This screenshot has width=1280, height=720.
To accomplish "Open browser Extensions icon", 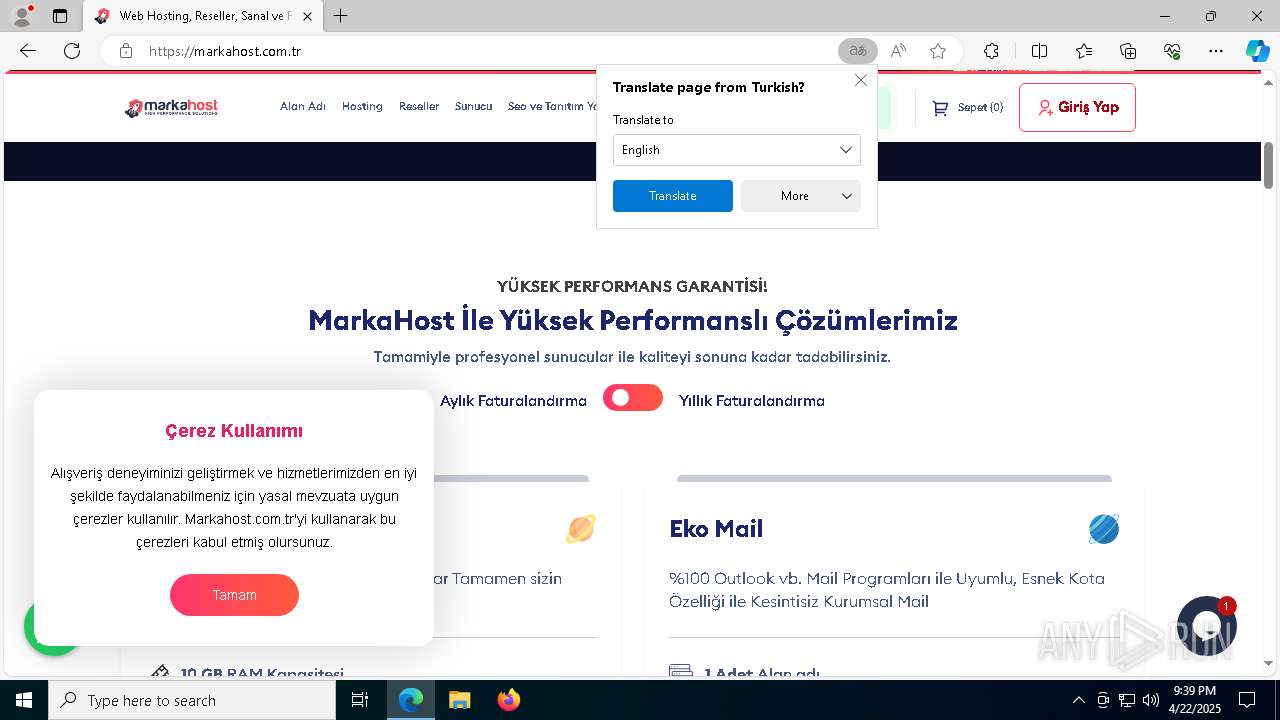I will click(991, 51).
